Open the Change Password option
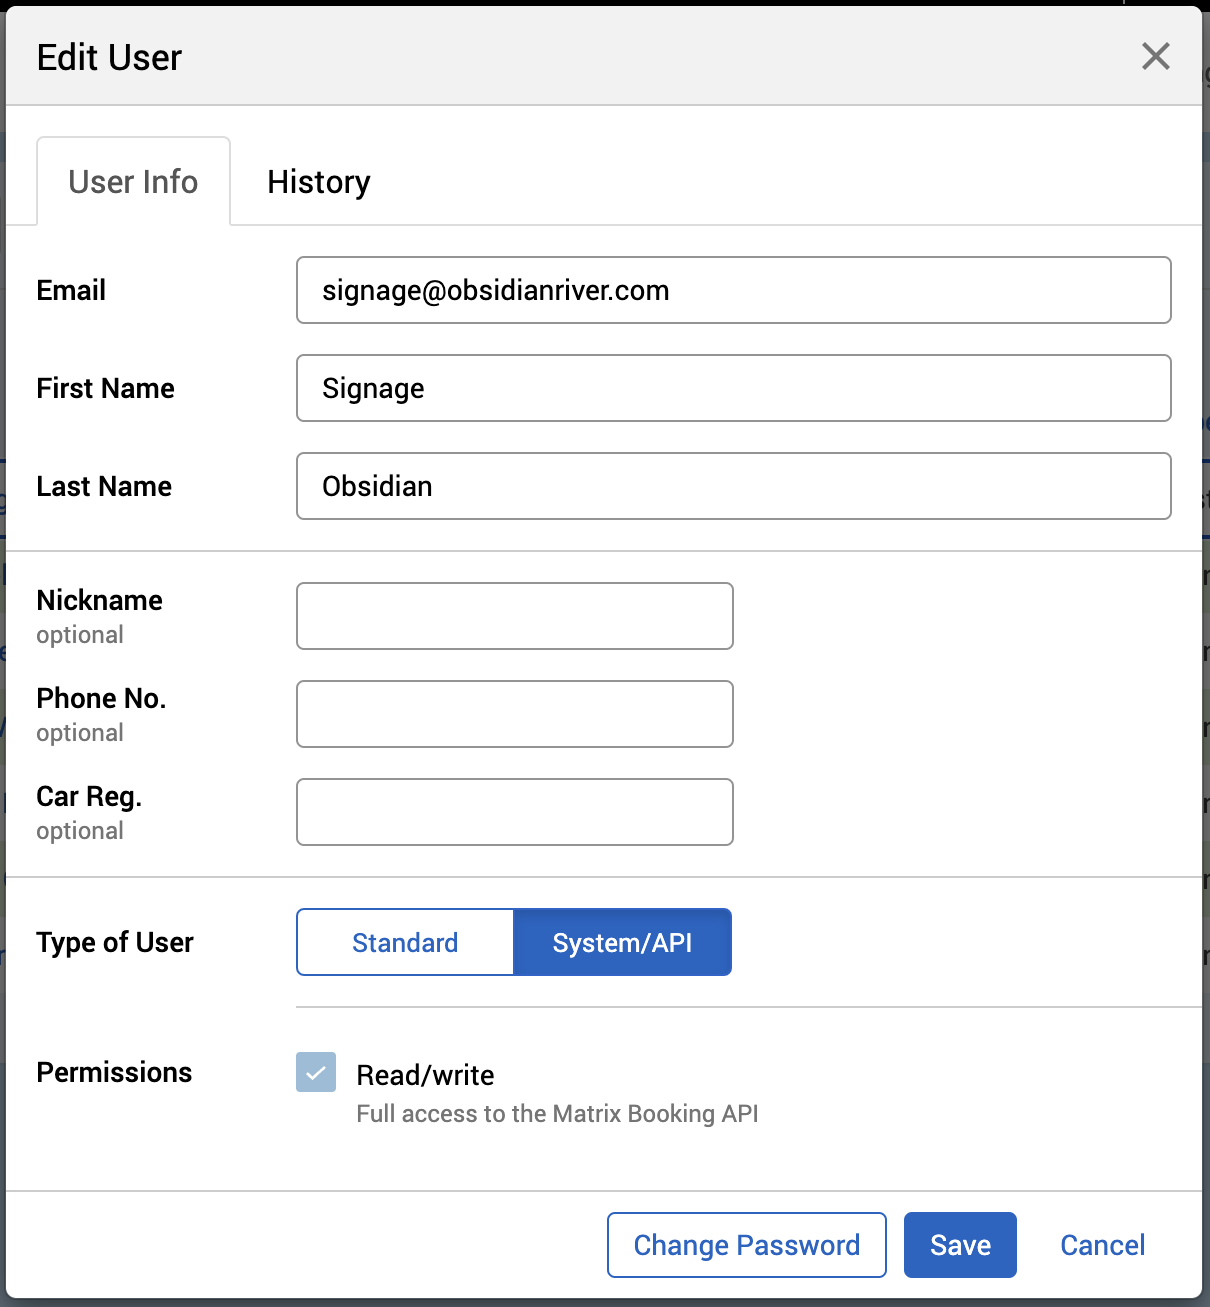The width and height of the screenshot is (1210, 1307). [x=746, y=1245]
